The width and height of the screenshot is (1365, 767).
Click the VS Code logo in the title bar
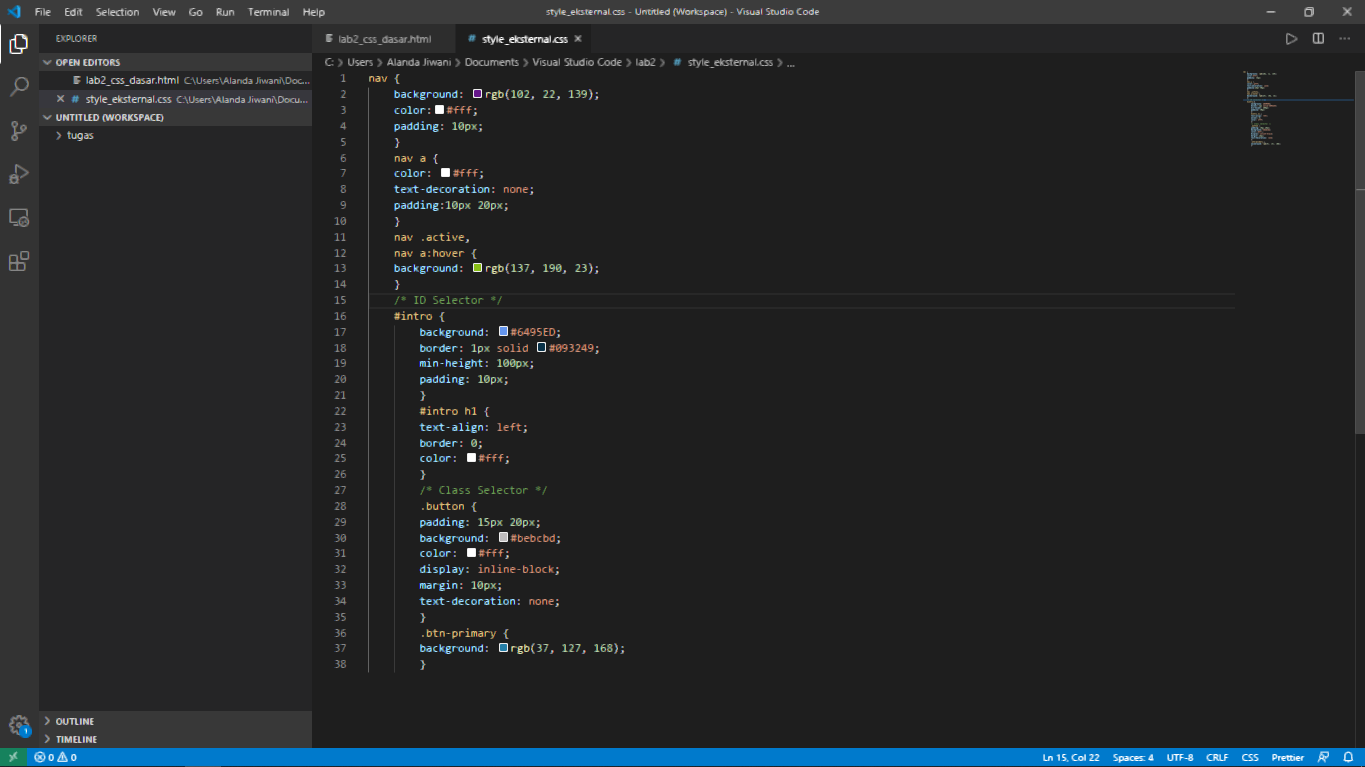[14, 12]
